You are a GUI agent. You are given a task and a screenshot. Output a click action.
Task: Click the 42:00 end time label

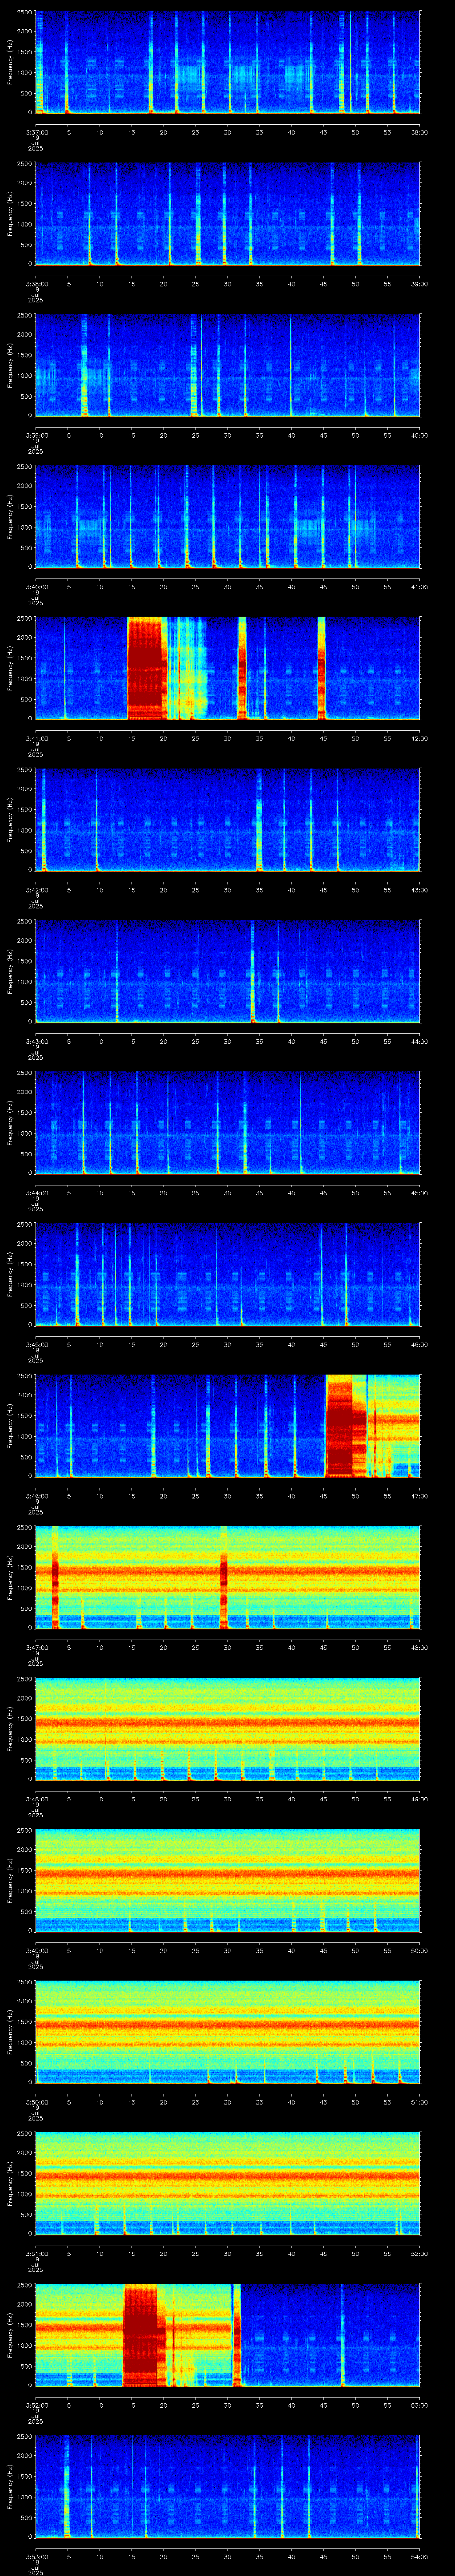point(419,738)
